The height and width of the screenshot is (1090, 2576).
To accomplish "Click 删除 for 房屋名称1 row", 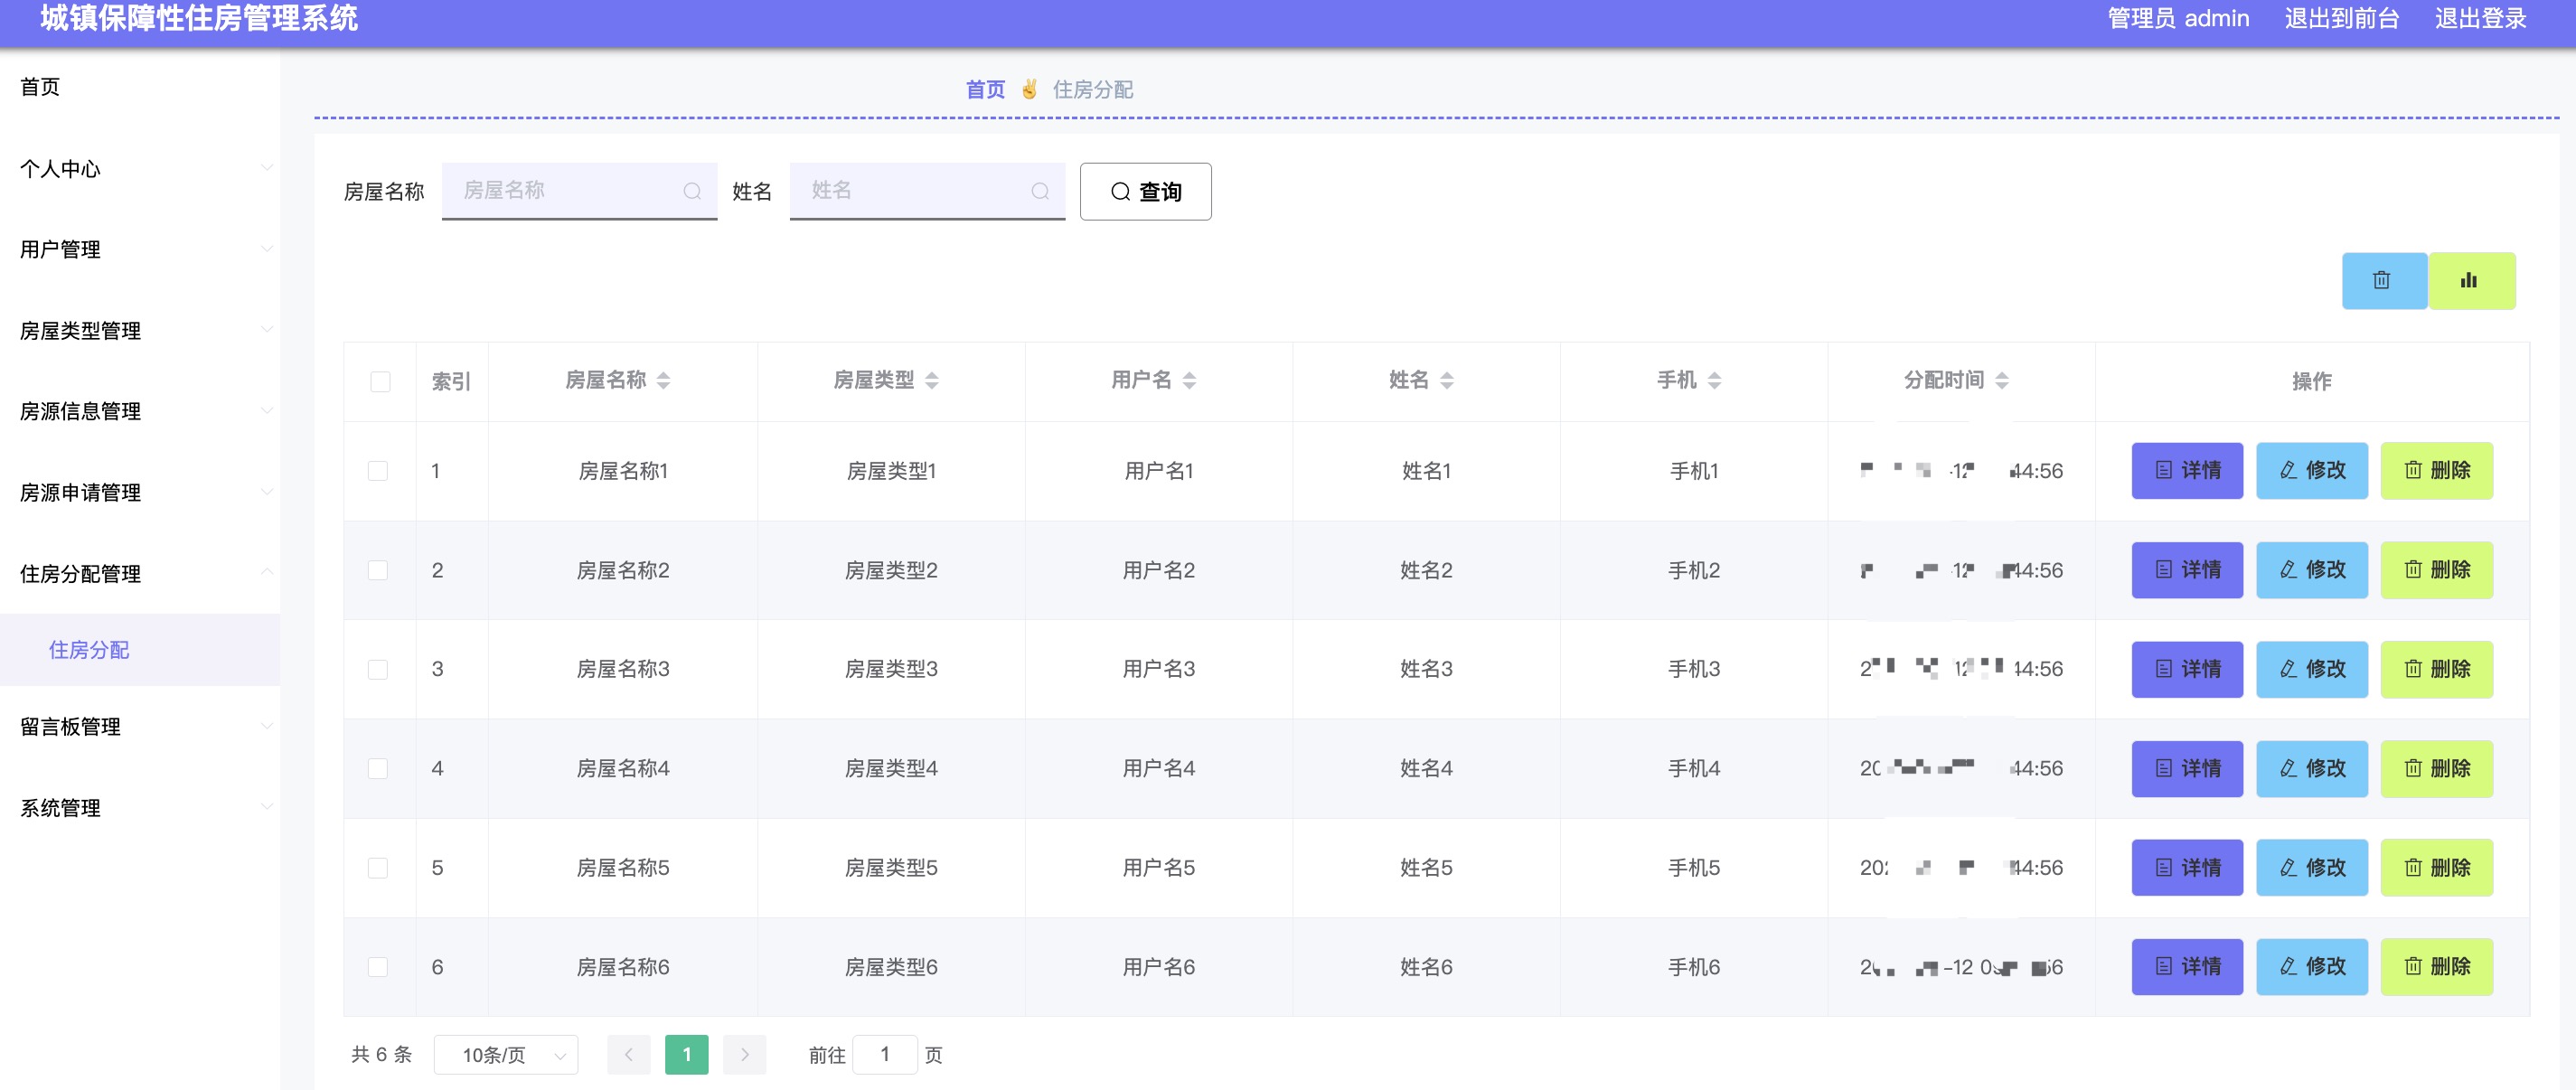I will (x=2436, y=470).
